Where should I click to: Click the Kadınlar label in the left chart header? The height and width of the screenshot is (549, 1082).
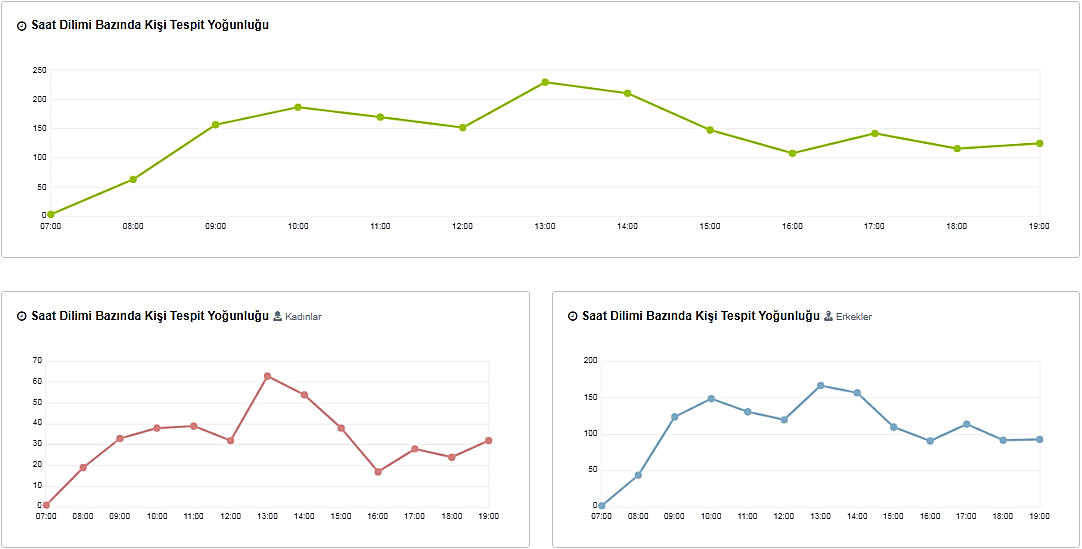coord(303,317)
